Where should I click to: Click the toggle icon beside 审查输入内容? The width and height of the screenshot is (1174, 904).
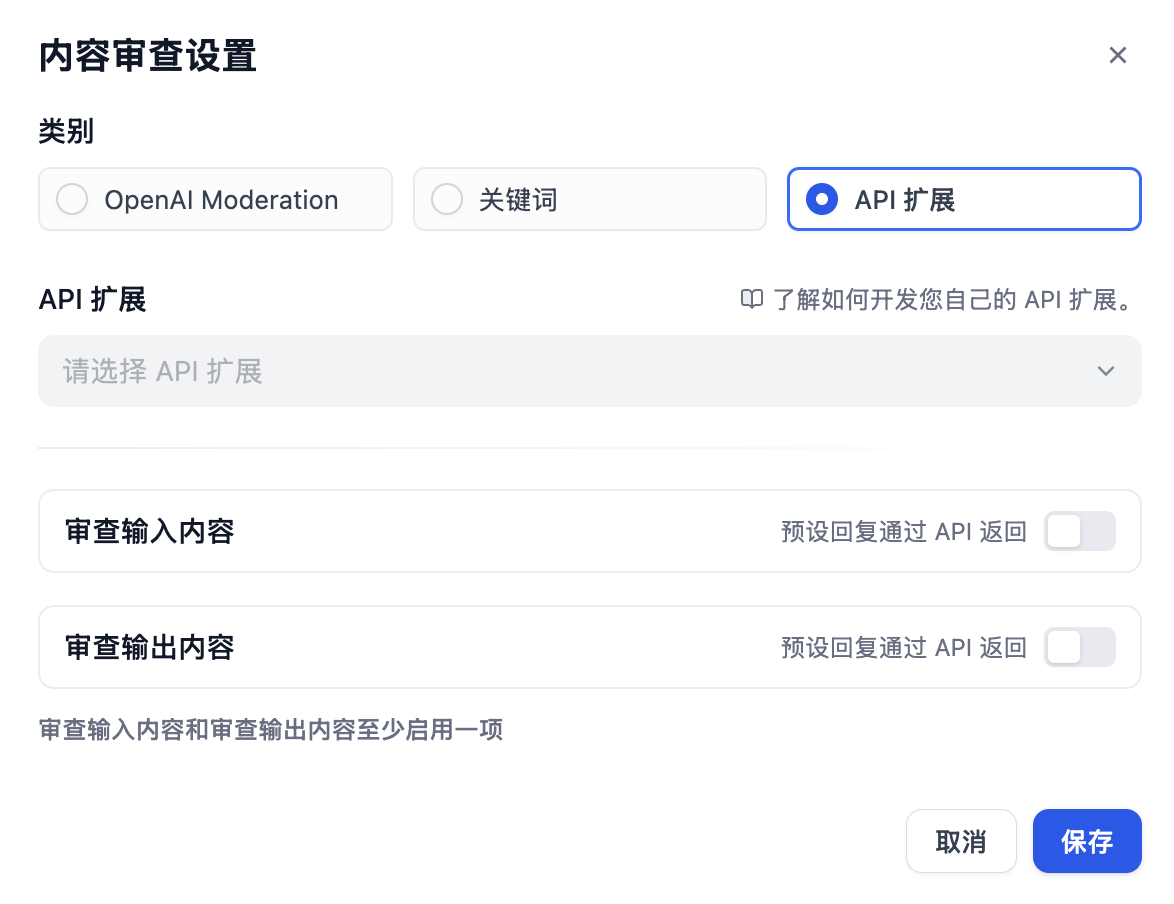click(x=1080, y=531)
